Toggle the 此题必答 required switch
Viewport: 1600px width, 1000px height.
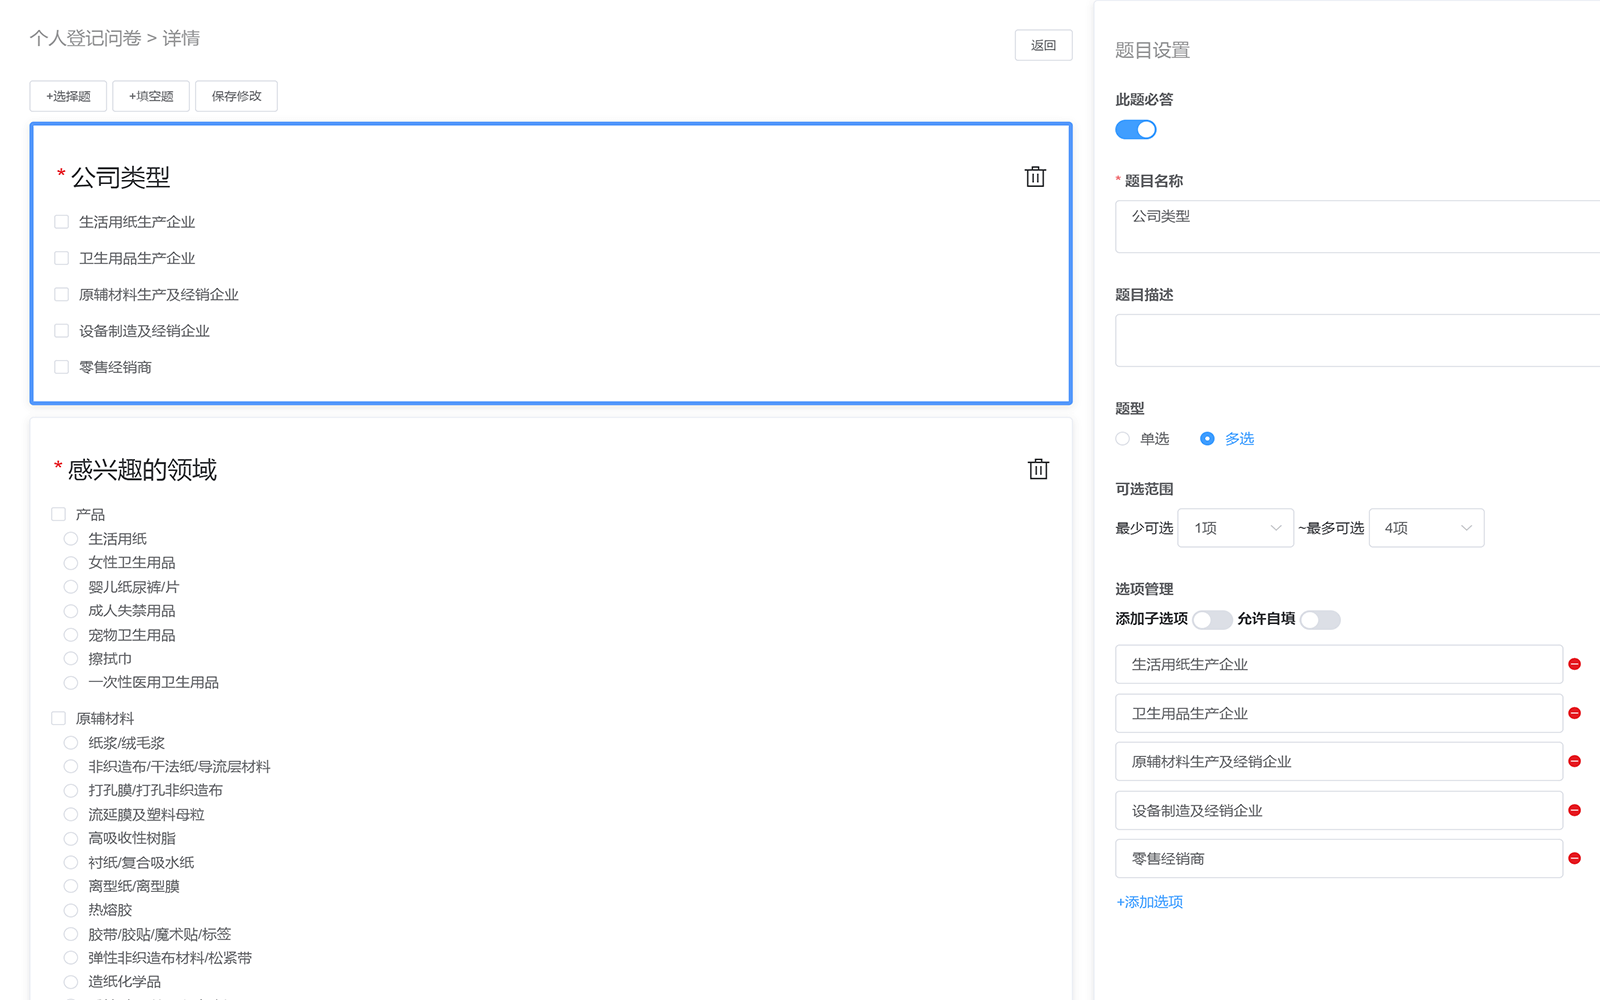tap(1136, 130)
